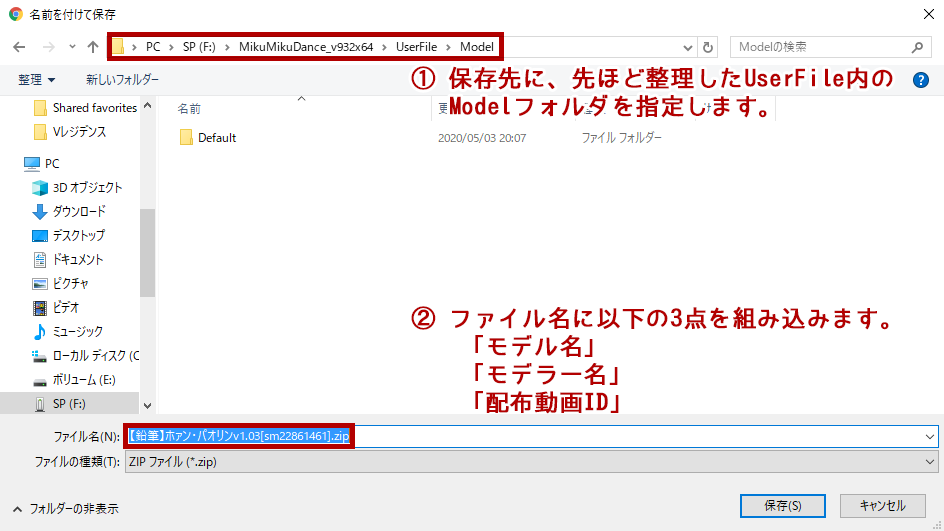Click the キャンセル button
The height and width of the screenshot is (531, 944).
click(x=882, y=506)
